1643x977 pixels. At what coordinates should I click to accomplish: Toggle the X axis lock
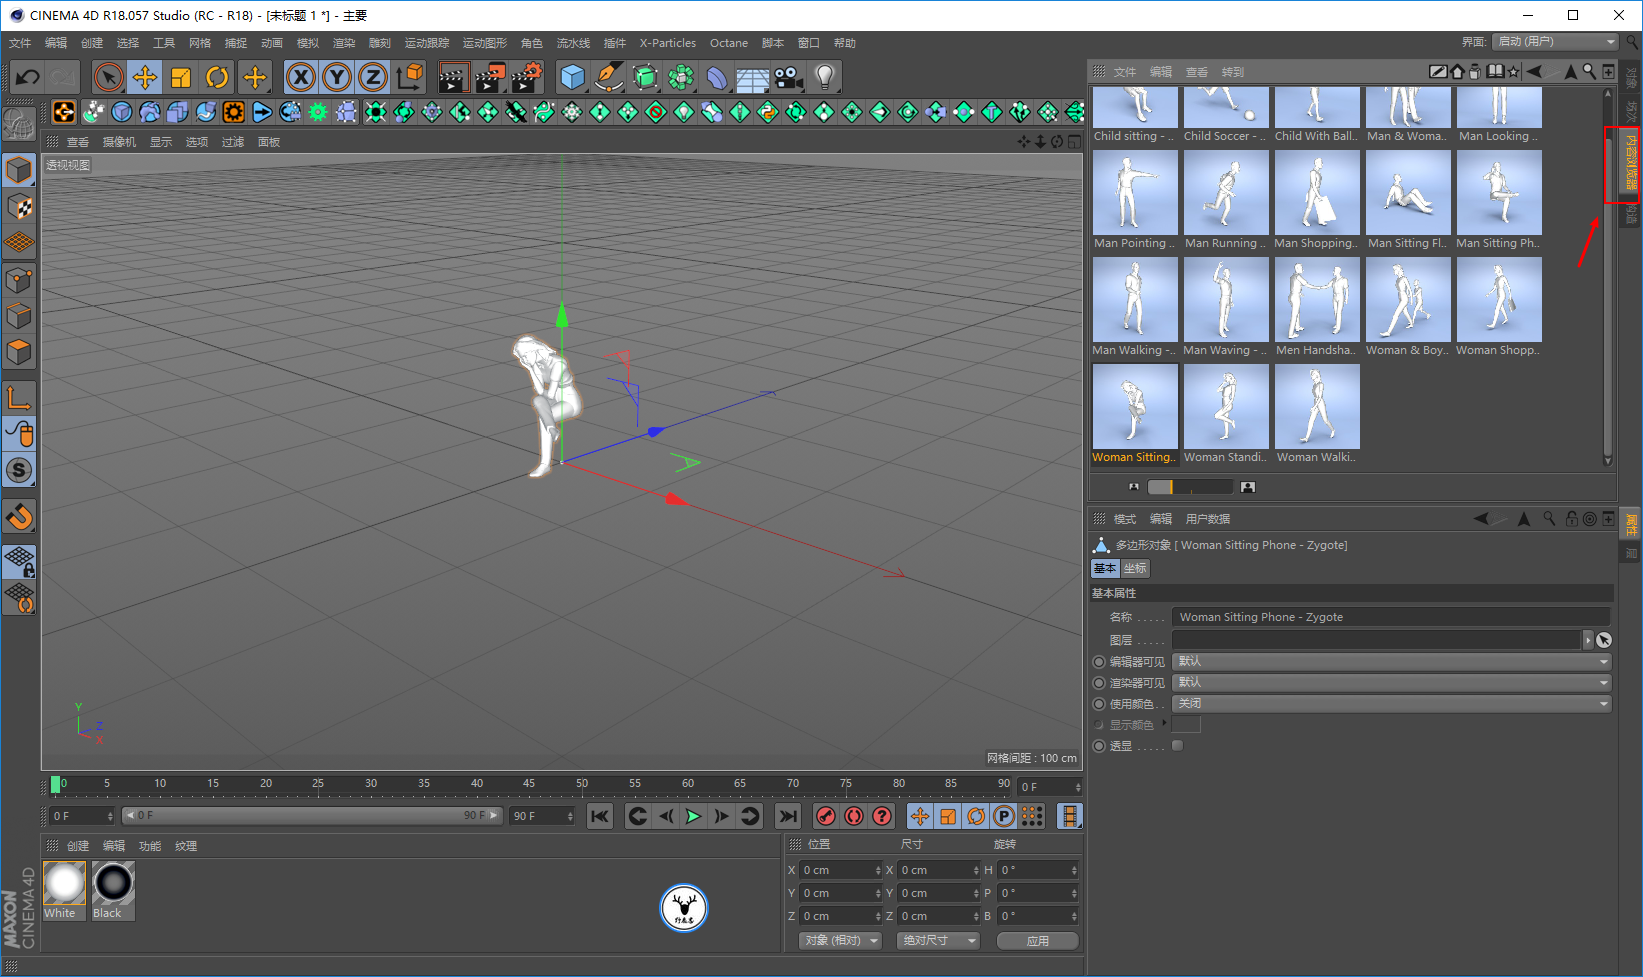[300, 77]
